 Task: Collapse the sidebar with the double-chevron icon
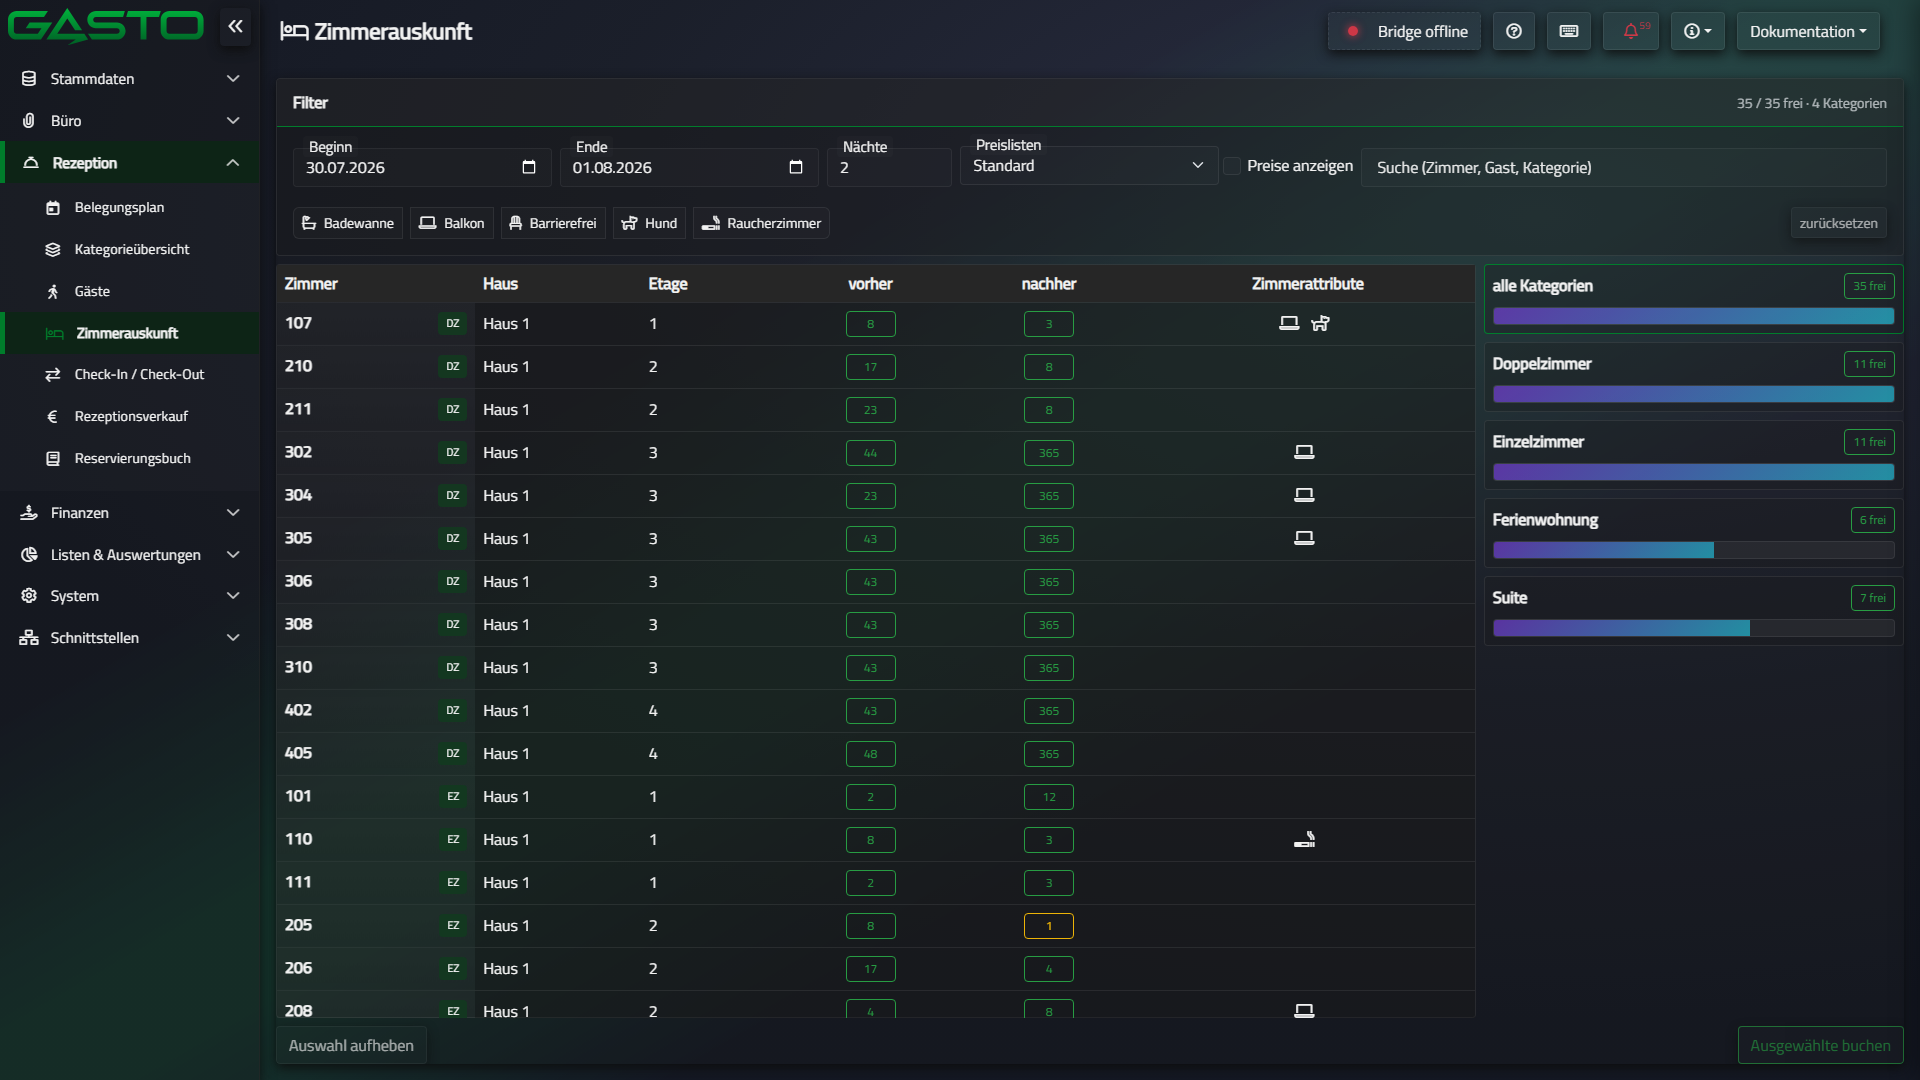[235, 27]
